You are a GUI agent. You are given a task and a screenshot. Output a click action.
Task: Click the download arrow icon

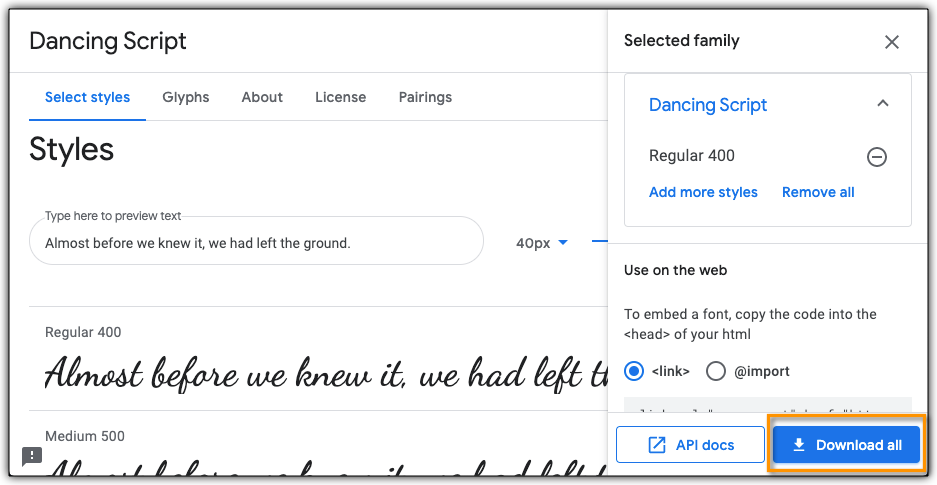(799, 445)
